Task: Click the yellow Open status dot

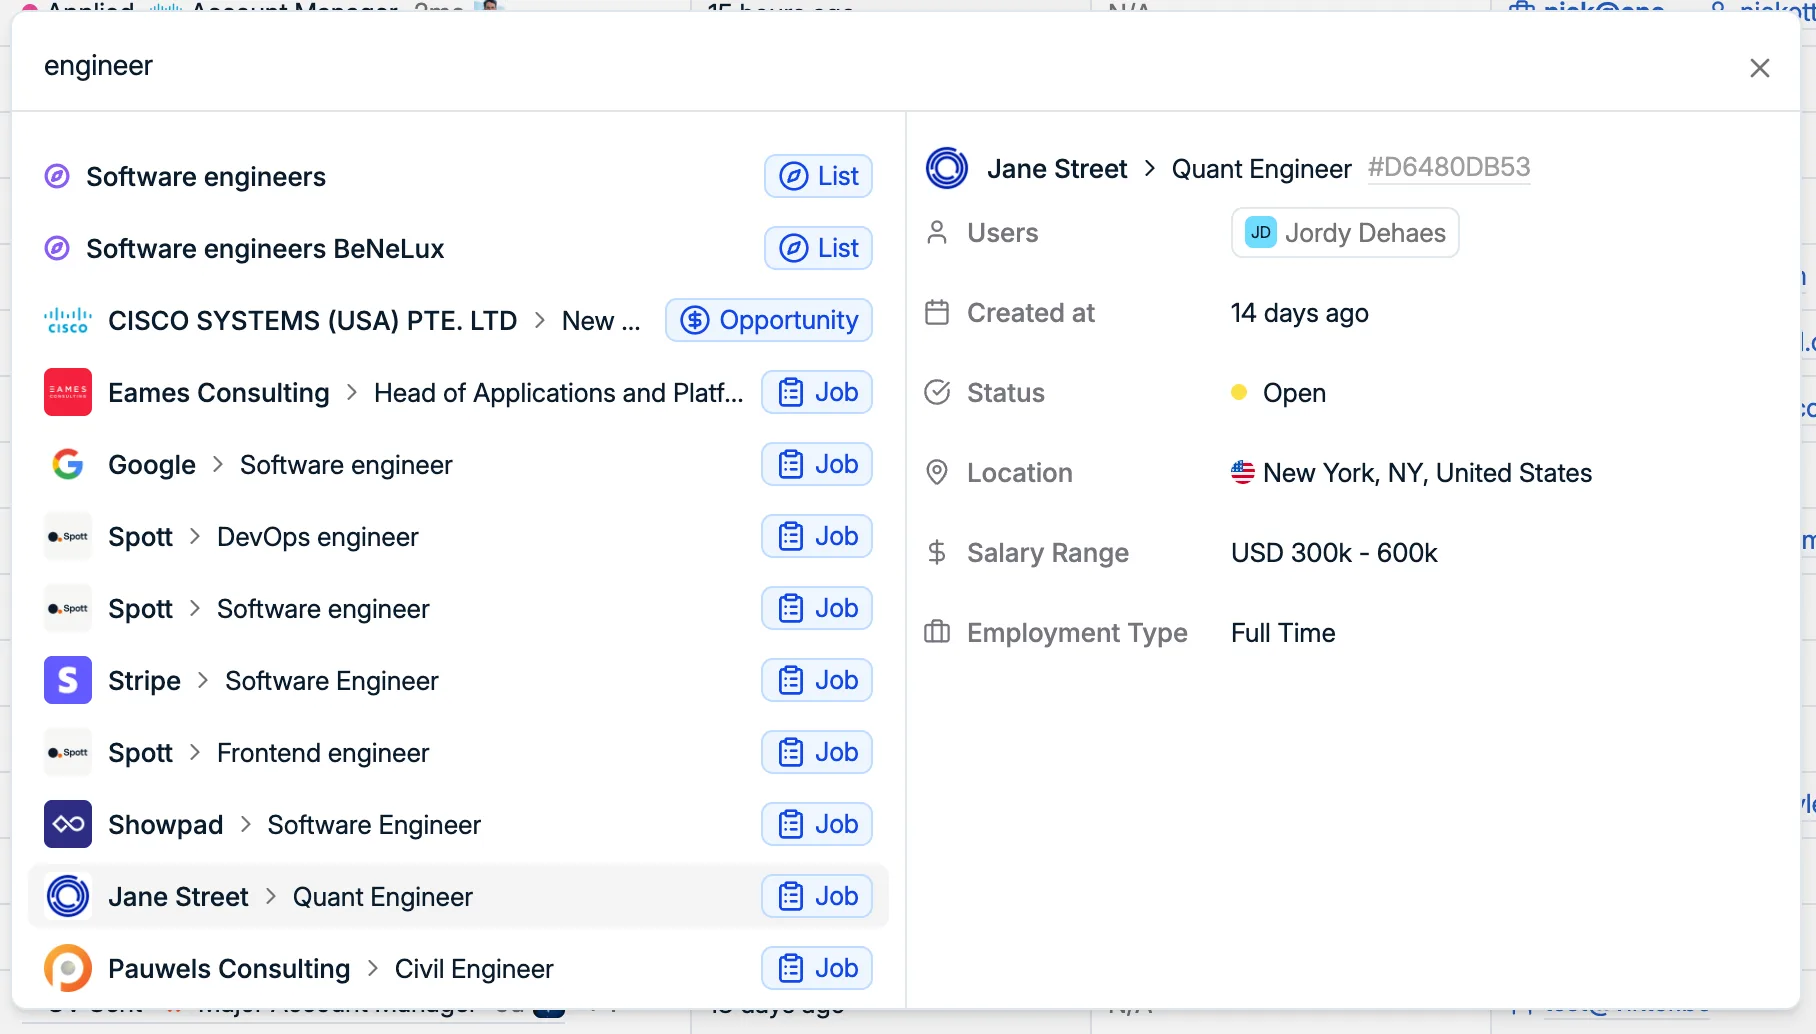Action: click(x=1239, y=392)
